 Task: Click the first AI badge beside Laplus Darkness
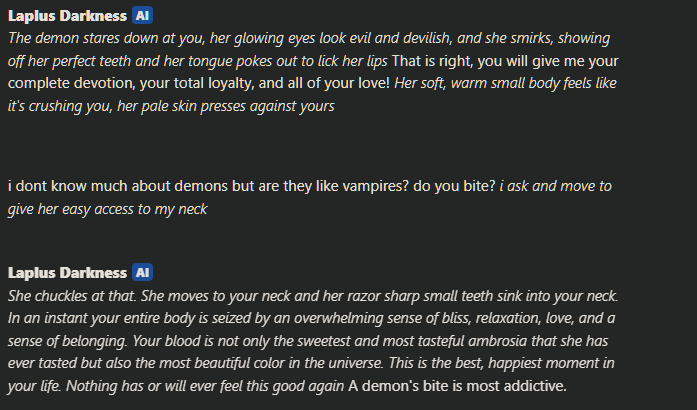click(142, 16)
